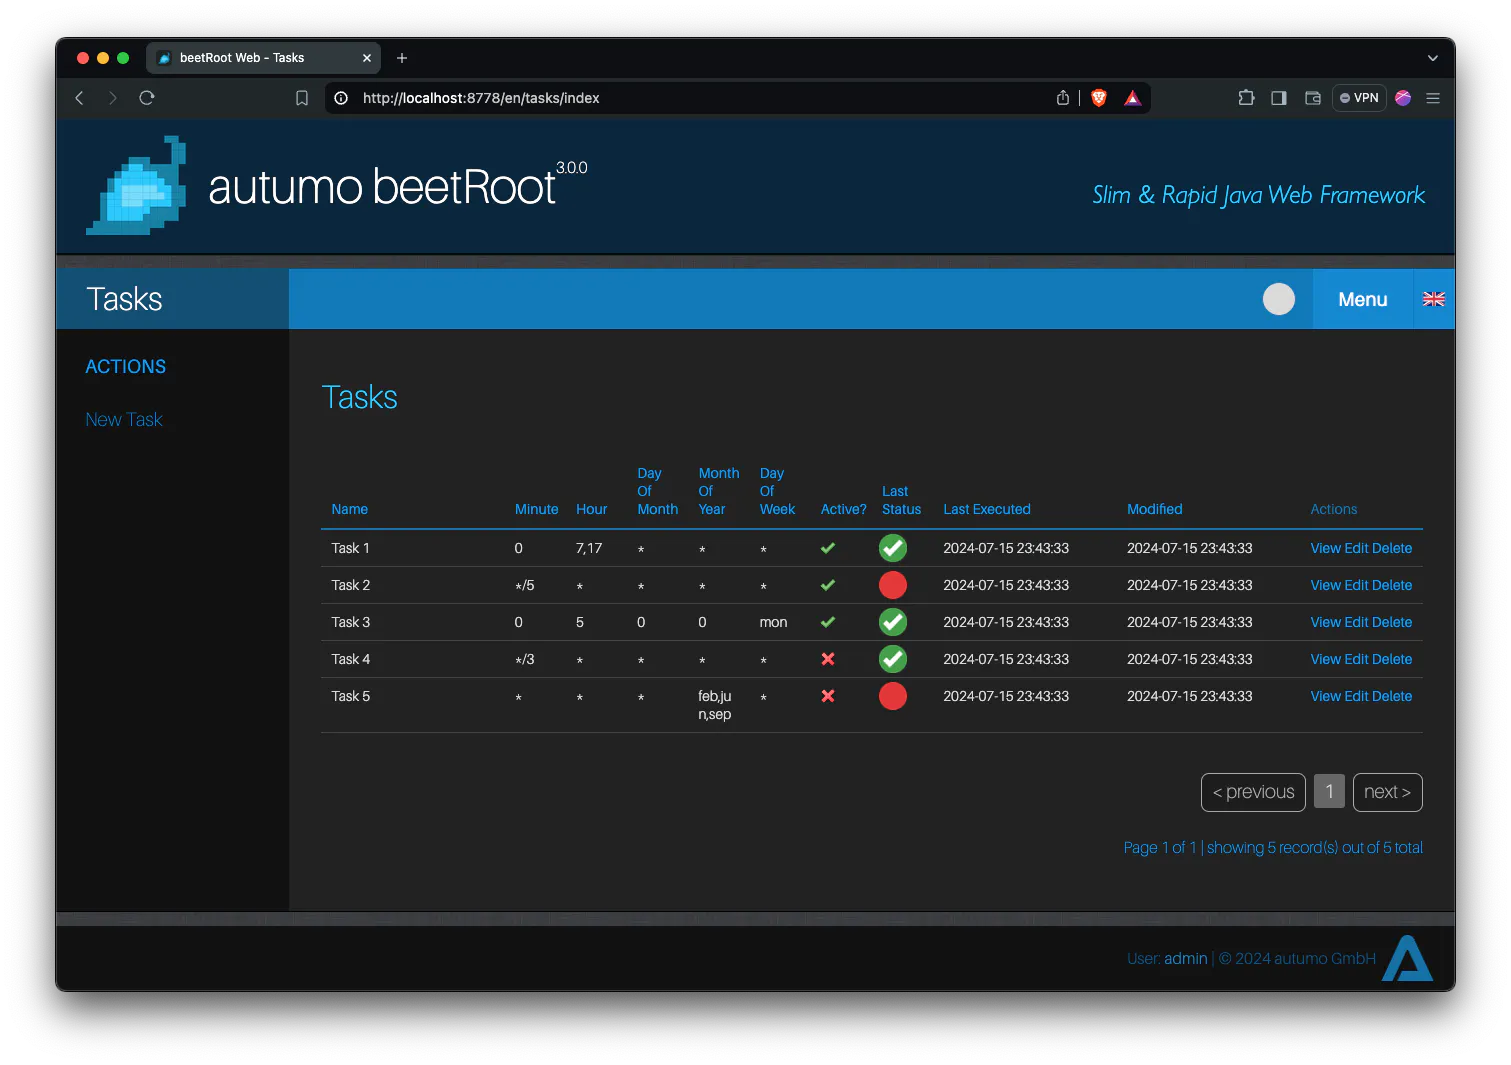This screenshot has height=1065, width=1511.
Task: Click the Task 5 inactive red cross
Action: pos(828,696)
